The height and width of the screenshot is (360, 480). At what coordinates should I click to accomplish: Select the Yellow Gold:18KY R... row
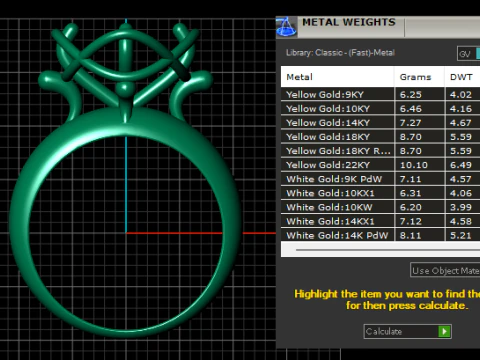(380, 151)
